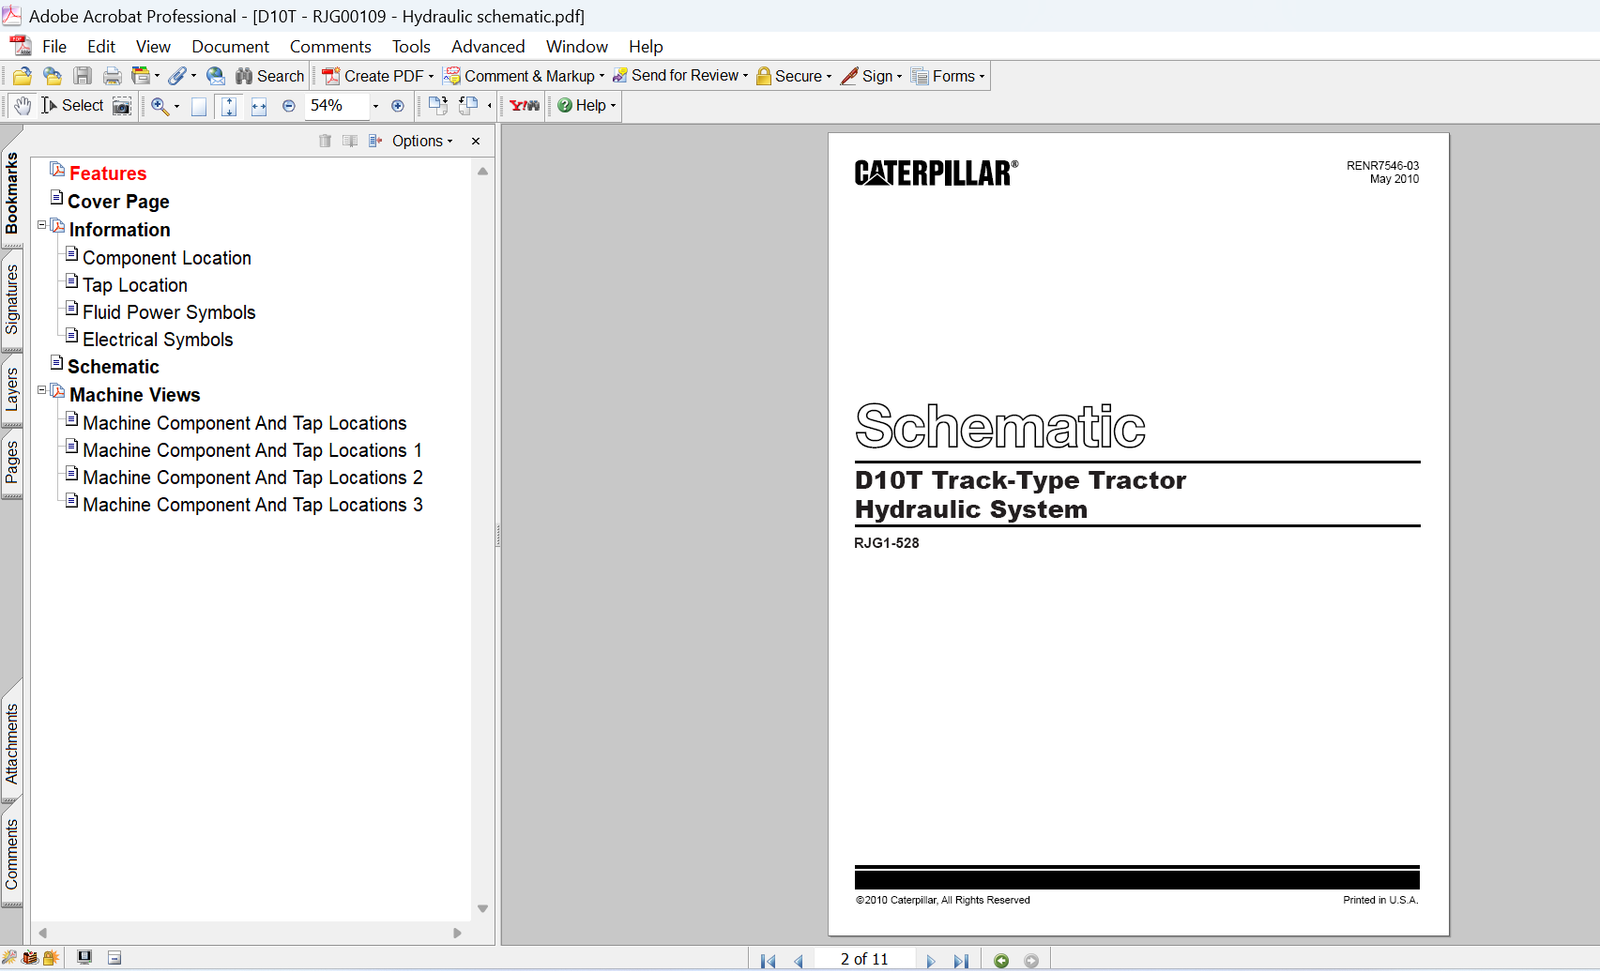Open the Schematic bookmark
The height and width of the screenshot is (971, 1600).
coord(113,367)
